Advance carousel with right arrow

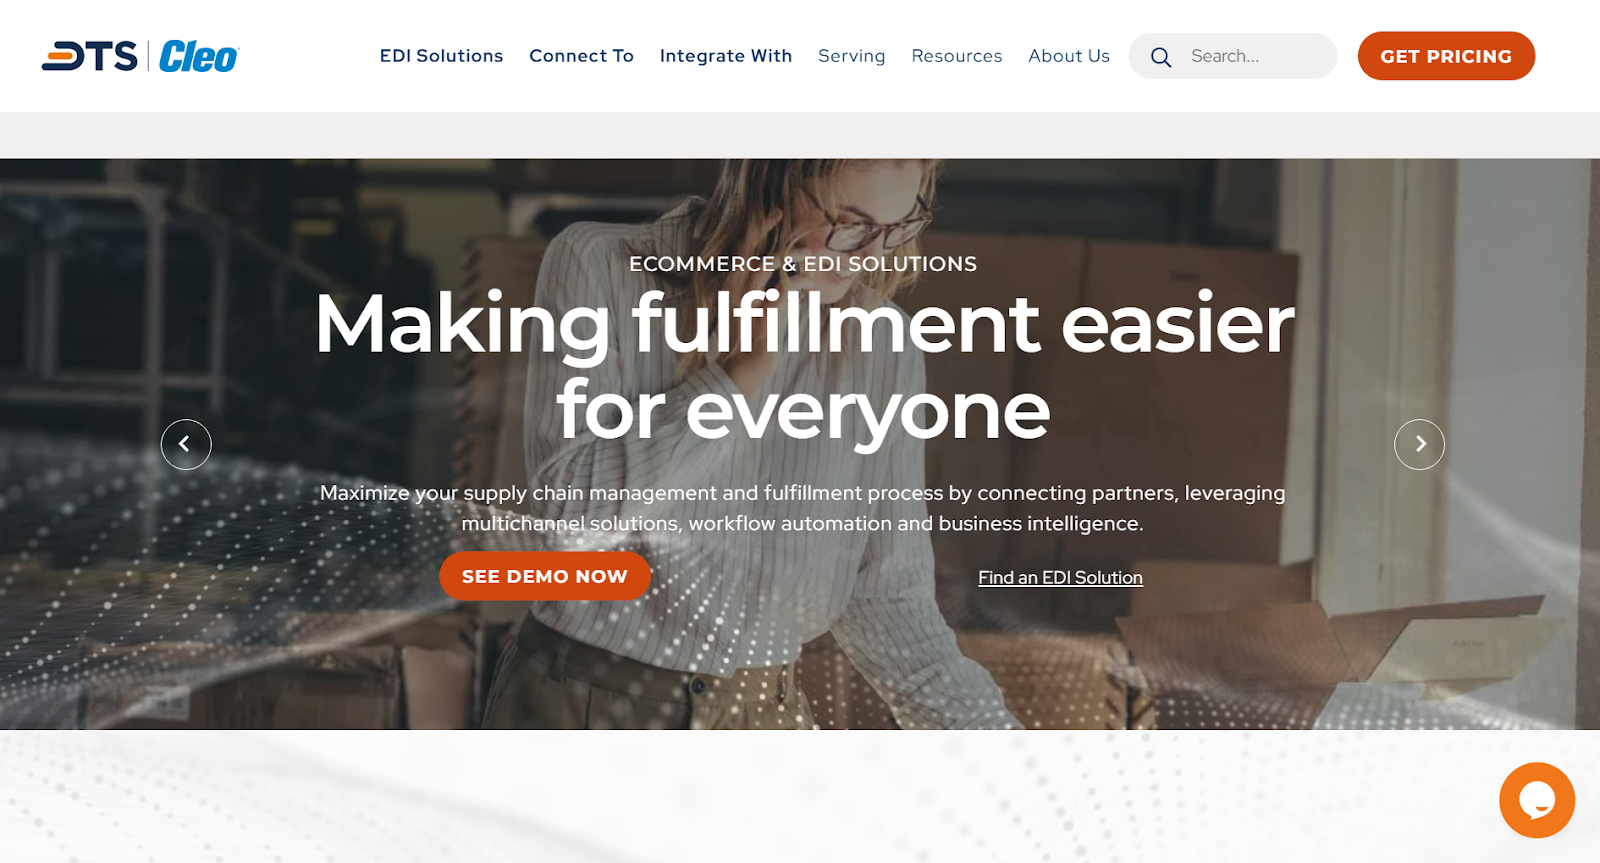[x=1419, y=444]
